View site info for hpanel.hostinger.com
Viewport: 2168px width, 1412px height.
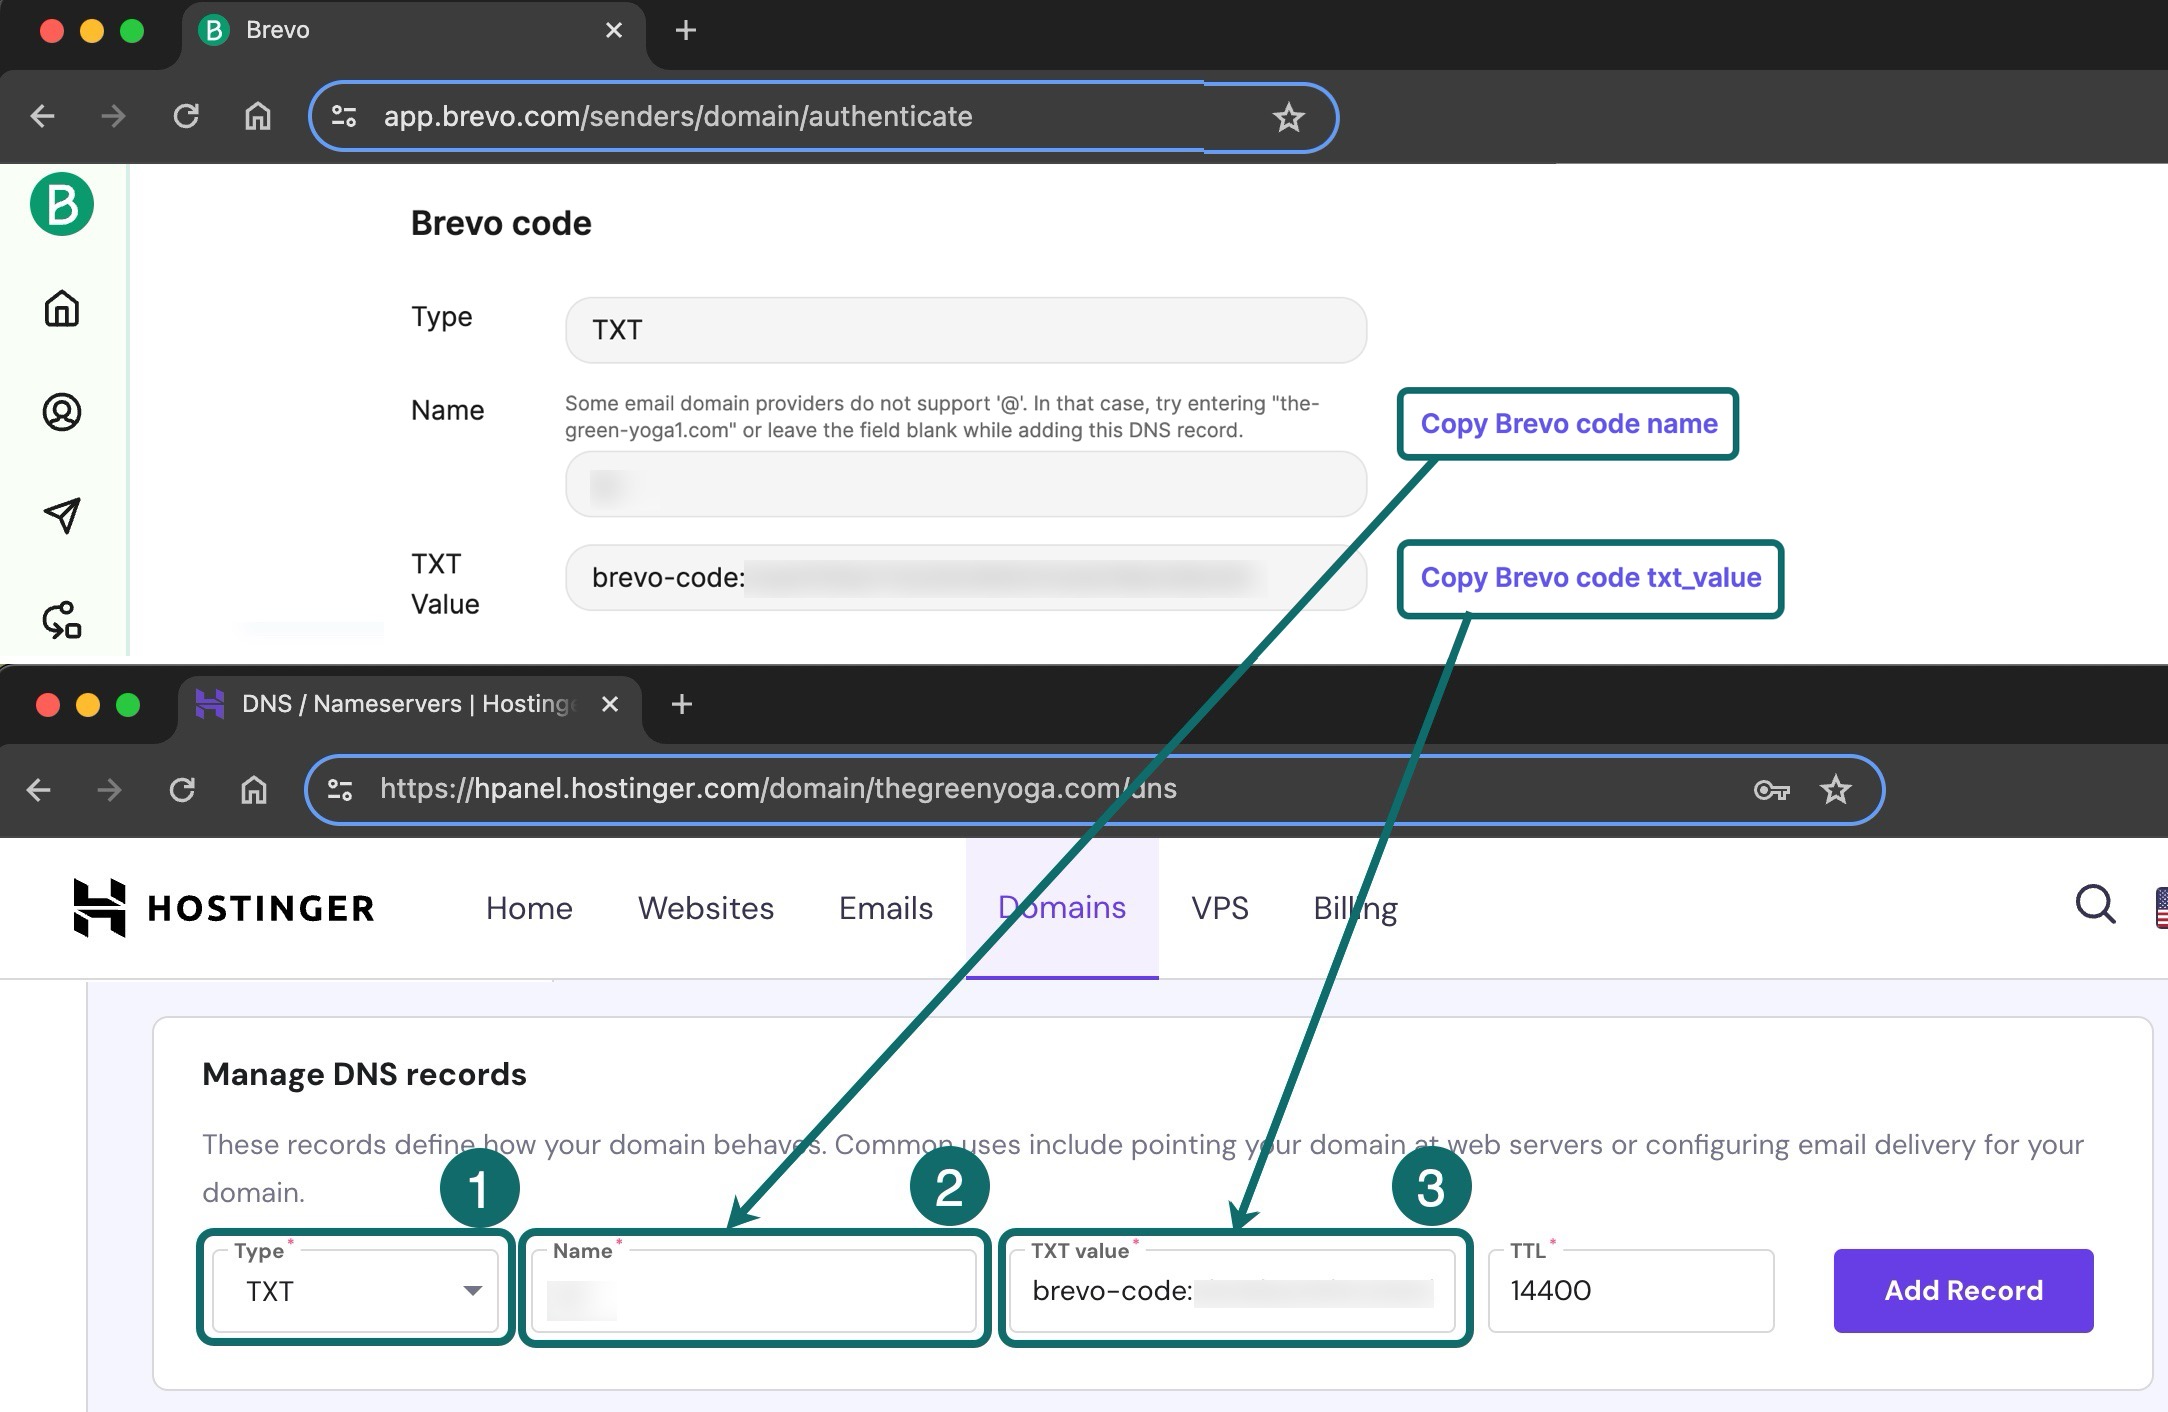pyautogui.click(x=340, y=790)
